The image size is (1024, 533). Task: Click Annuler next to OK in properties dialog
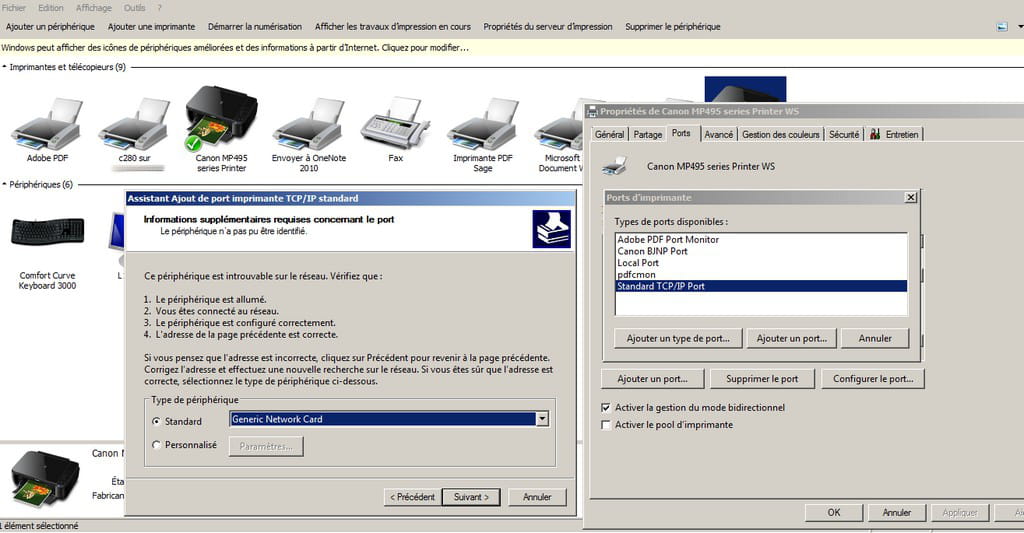tap(897, 513)
